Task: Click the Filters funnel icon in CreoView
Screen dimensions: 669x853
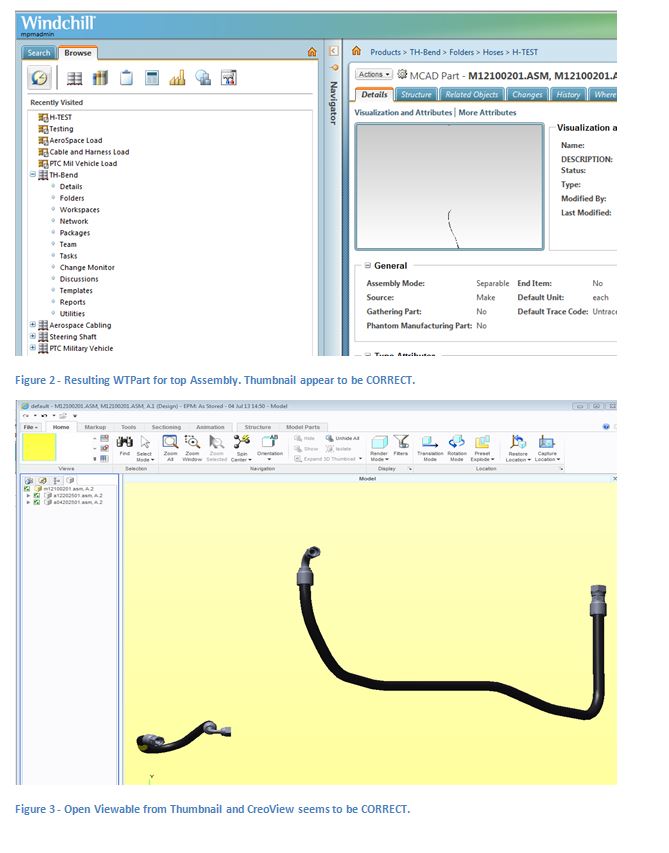Action: pyautogui.click(x=401, y=441)
